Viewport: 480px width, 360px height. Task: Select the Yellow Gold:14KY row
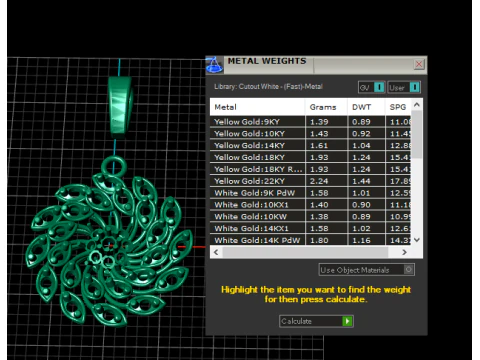tap(311, 145)
